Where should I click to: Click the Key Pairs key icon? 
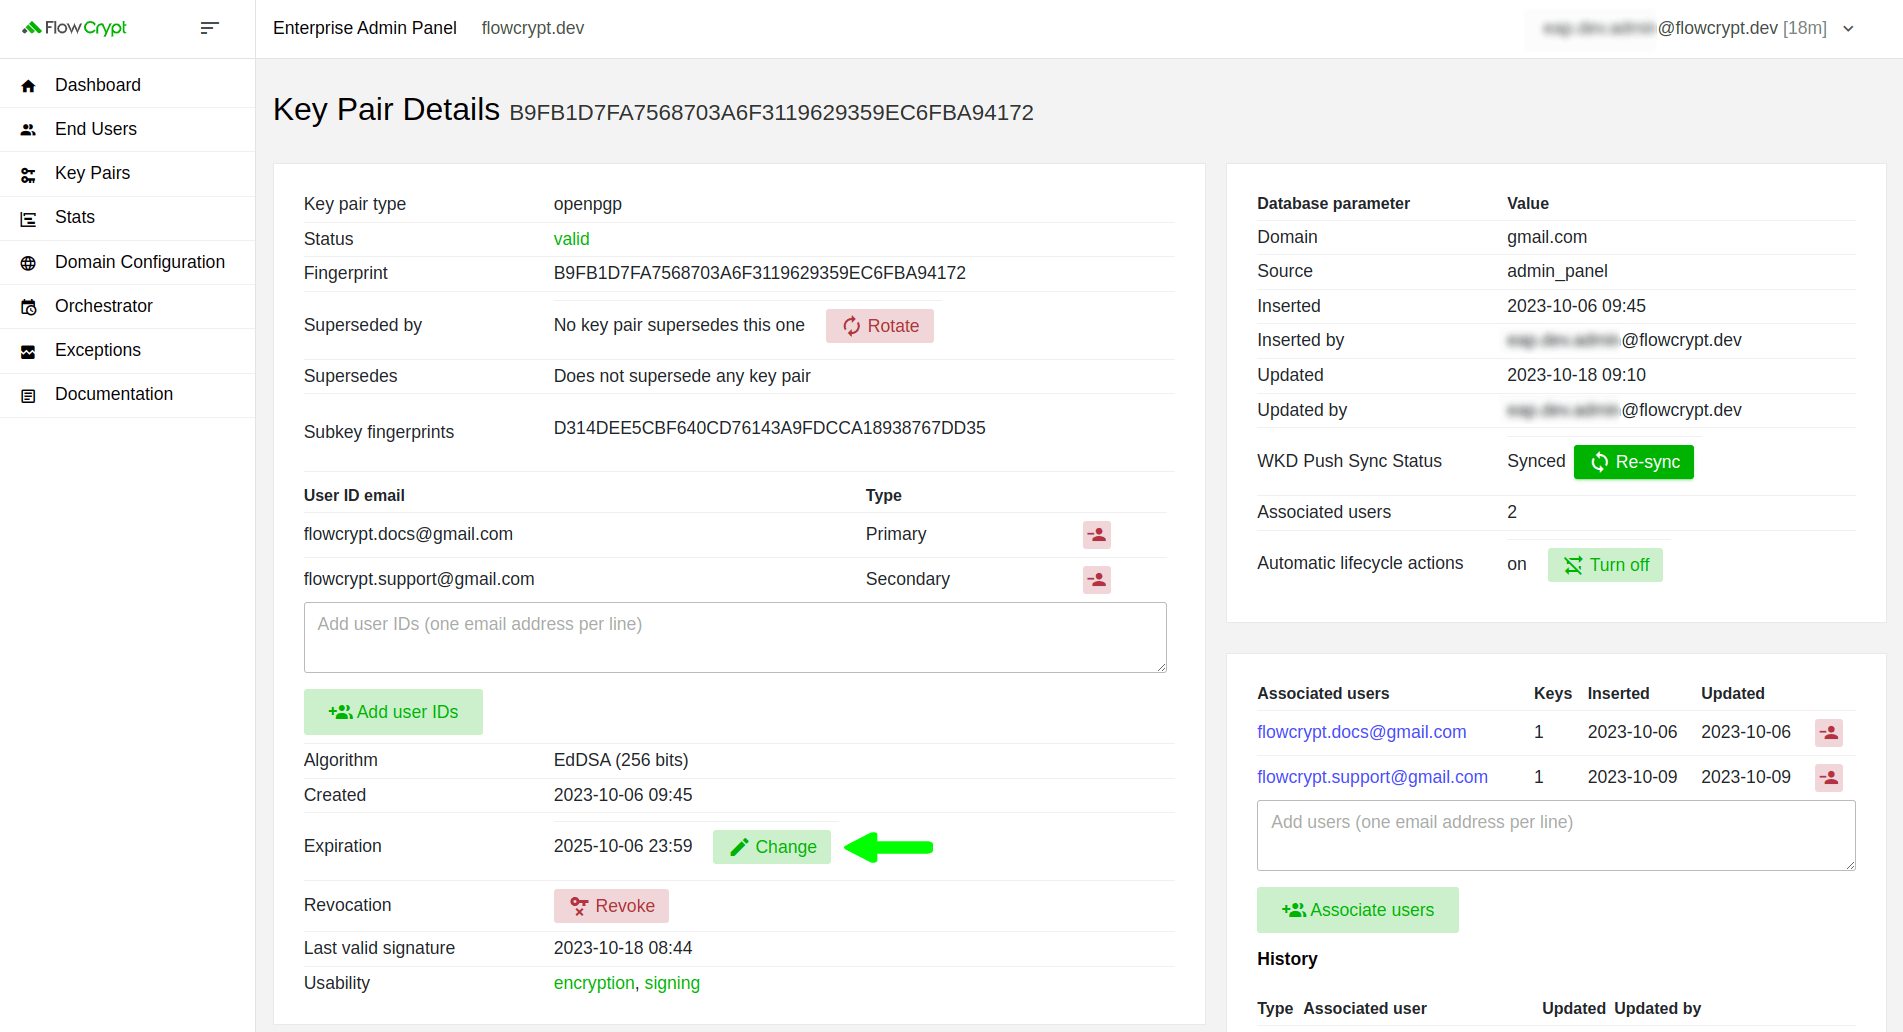tap(28, 175)
